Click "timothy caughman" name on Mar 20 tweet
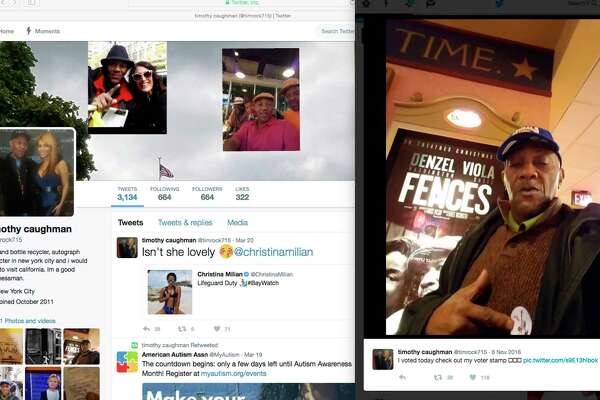Image resolution: width=600 pixels, height=400 pixels. pos(169,240)
